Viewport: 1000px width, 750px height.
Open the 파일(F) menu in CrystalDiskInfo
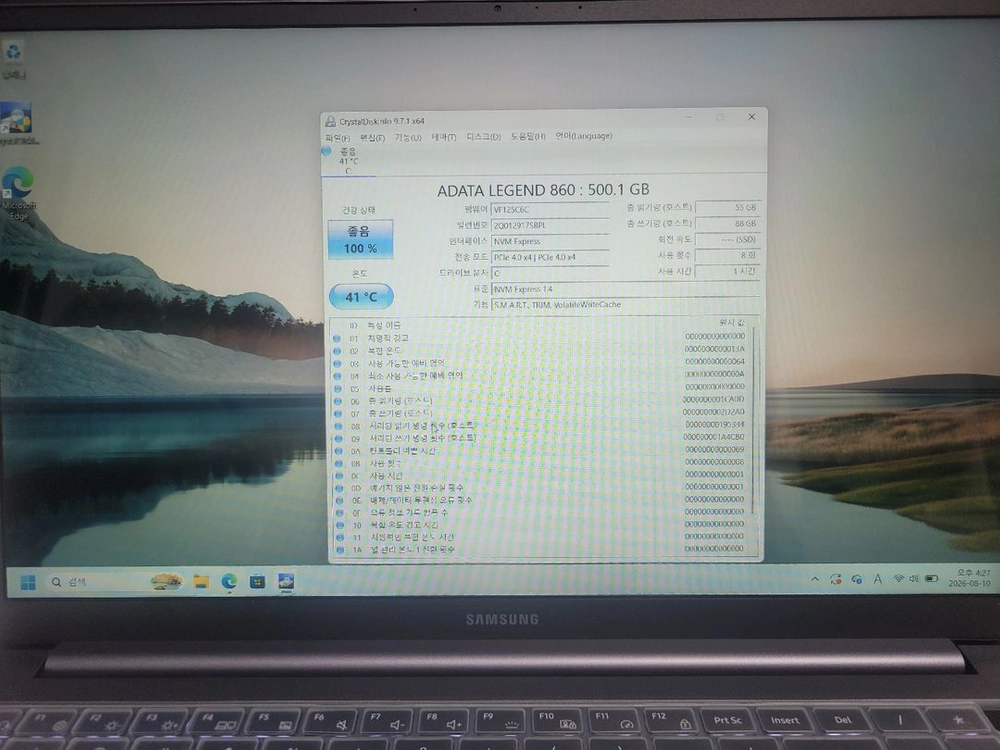[x=337, y=138]
